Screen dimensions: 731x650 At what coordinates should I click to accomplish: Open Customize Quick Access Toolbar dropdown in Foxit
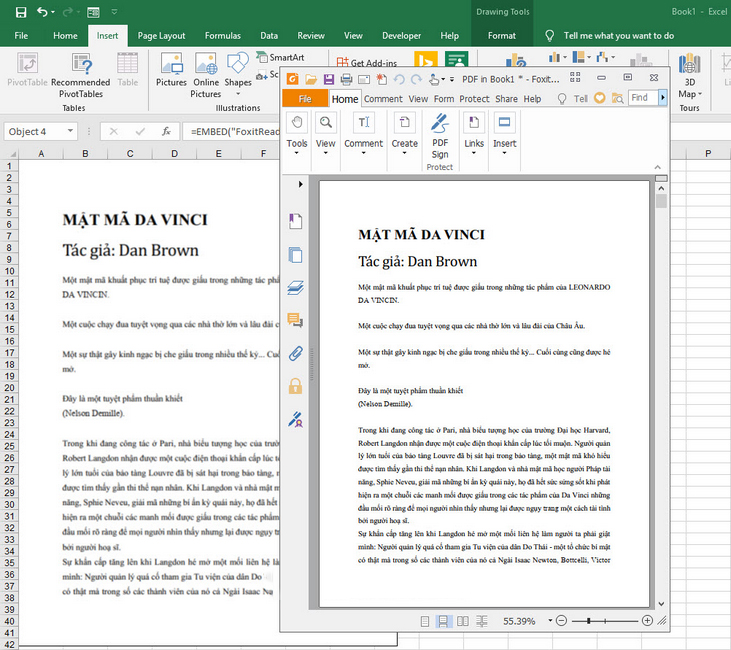coord(451,80)
